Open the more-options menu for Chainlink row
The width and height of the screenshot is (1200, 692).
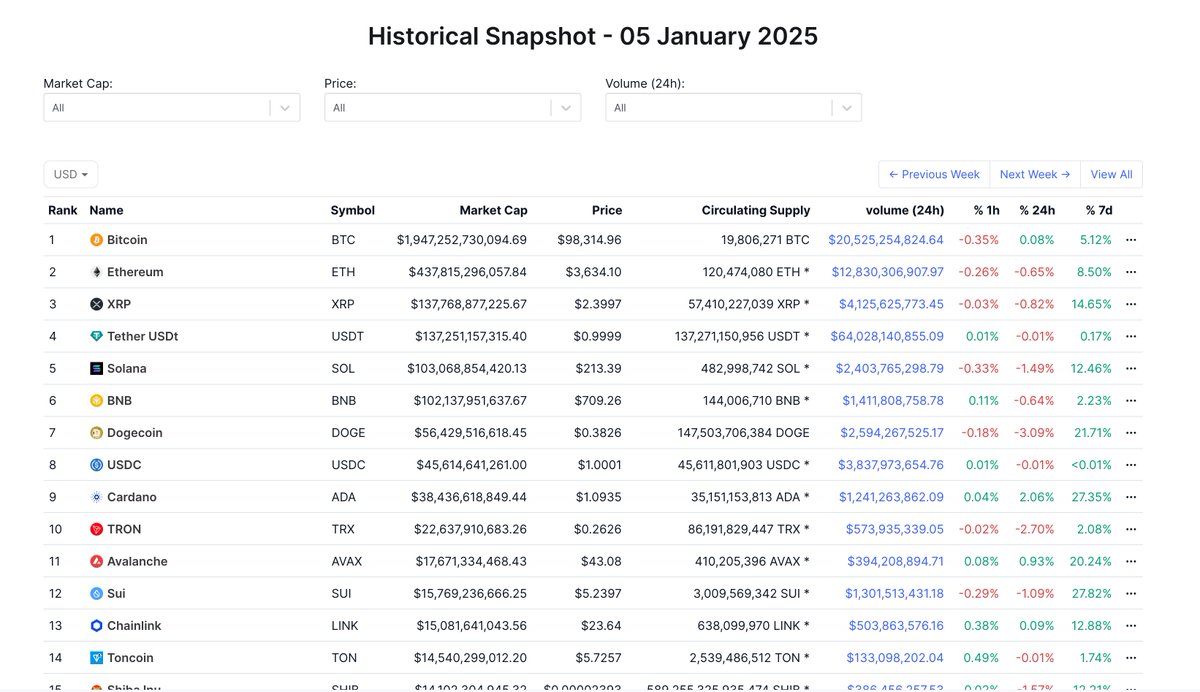(1131, 626)
